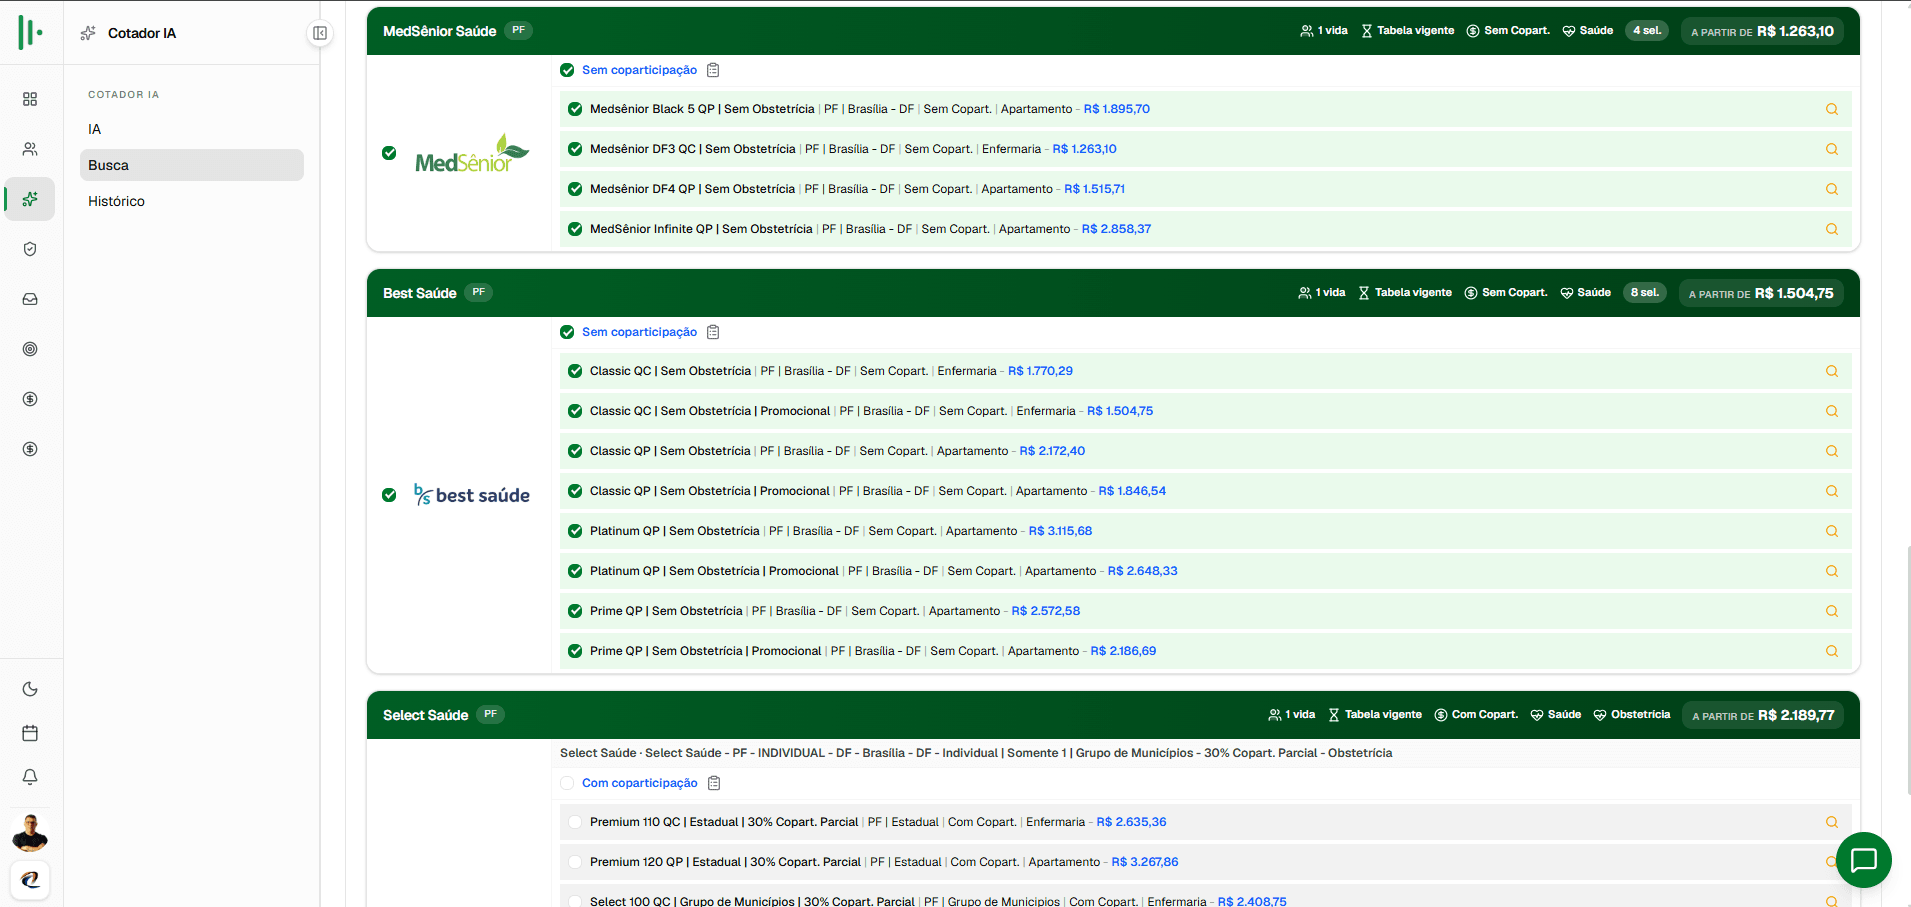Uncheck the MedSênior operator checkbox beside logo

pos(389,153)
